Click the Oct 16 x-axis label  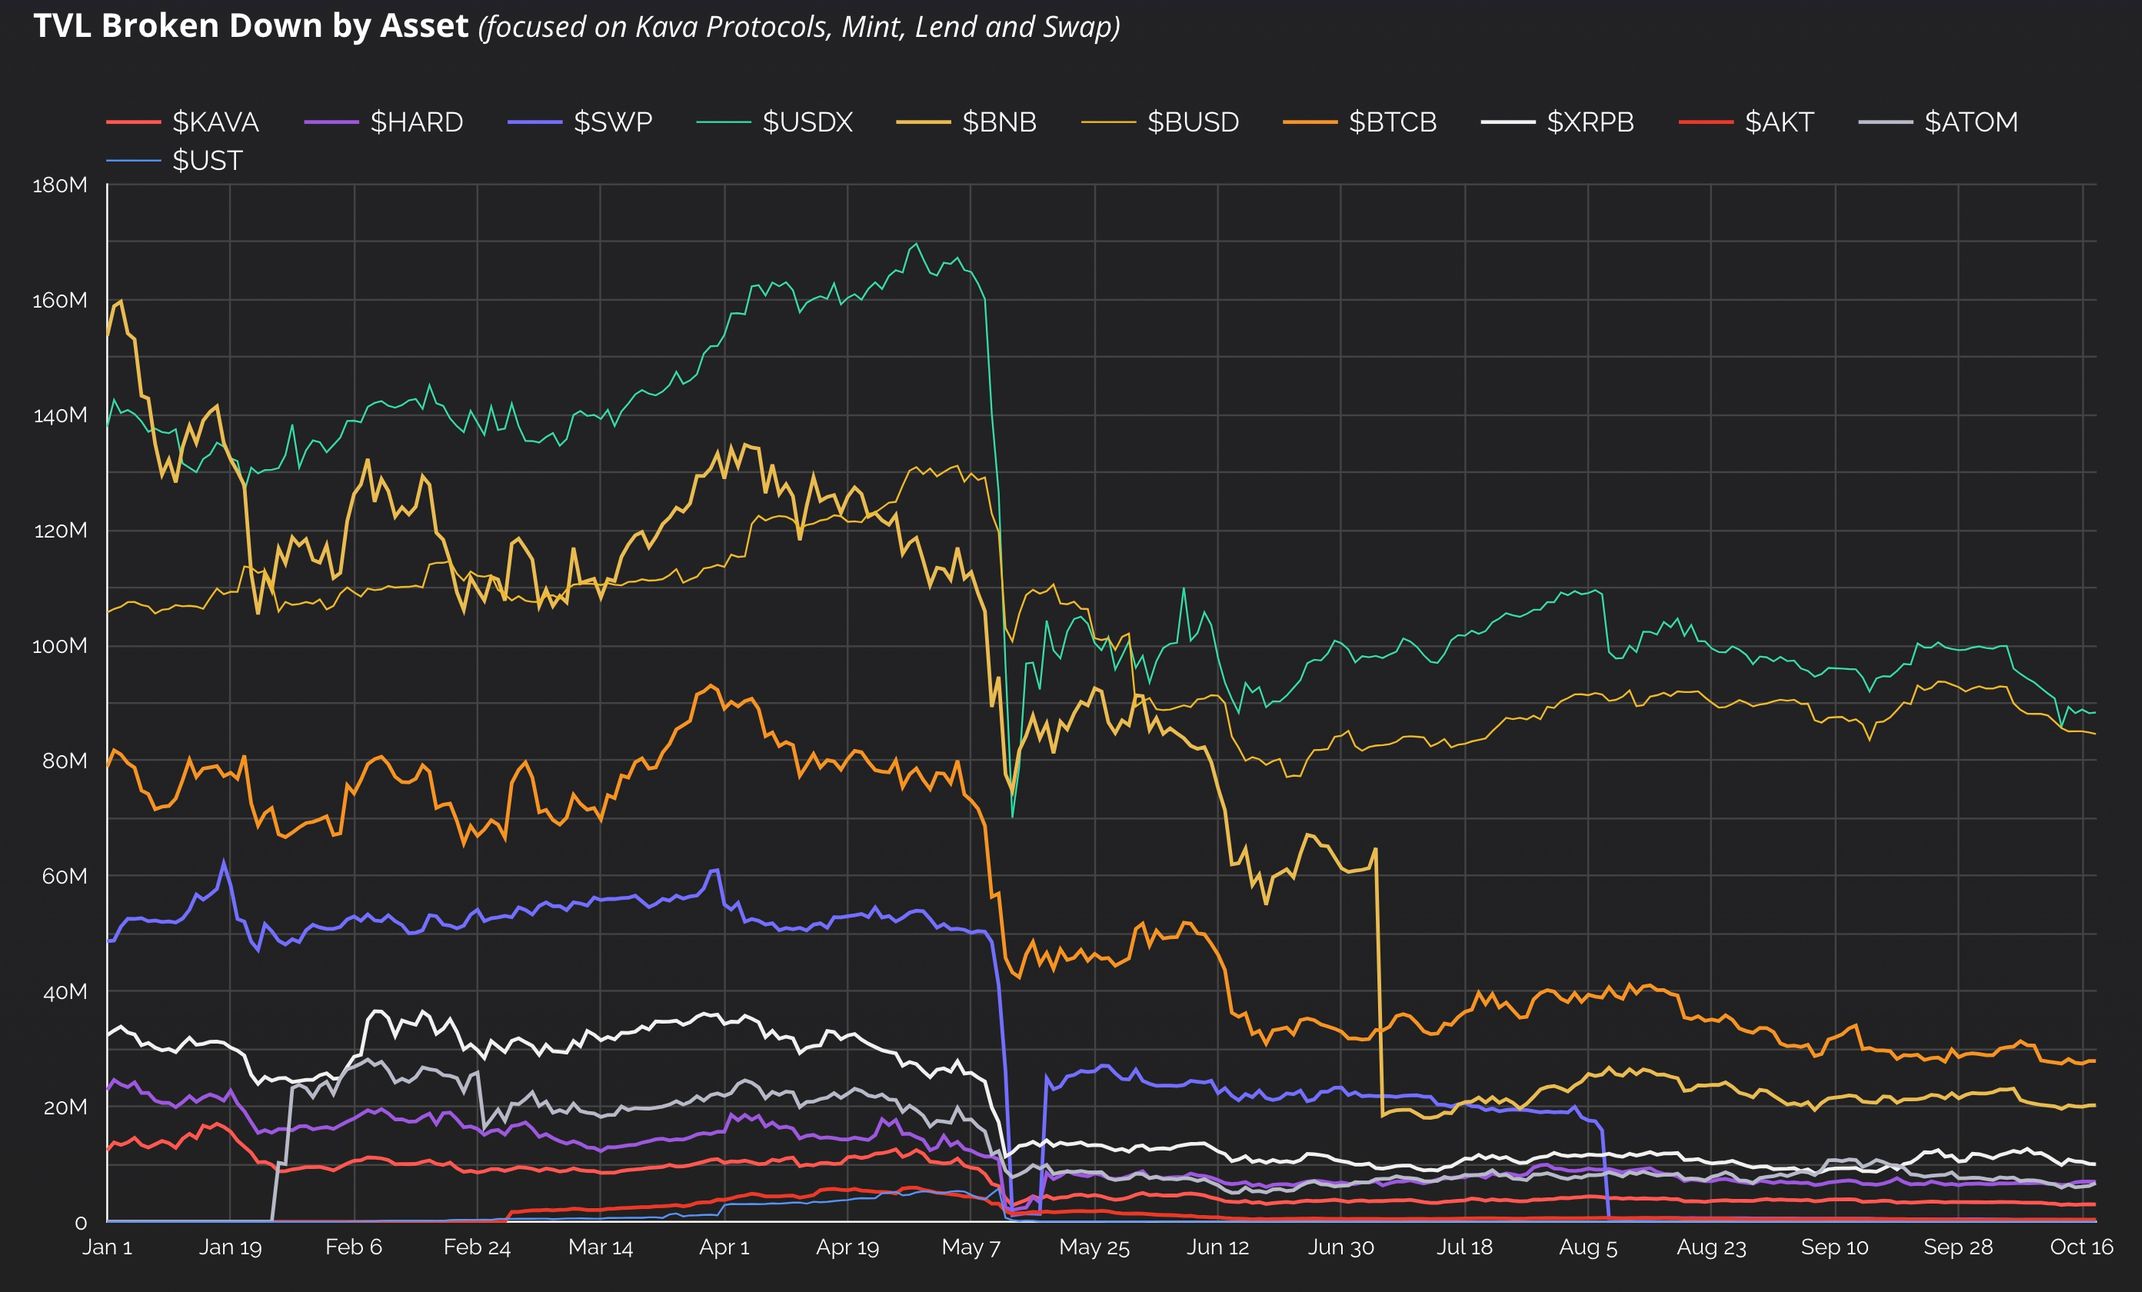[2081, 1247]
